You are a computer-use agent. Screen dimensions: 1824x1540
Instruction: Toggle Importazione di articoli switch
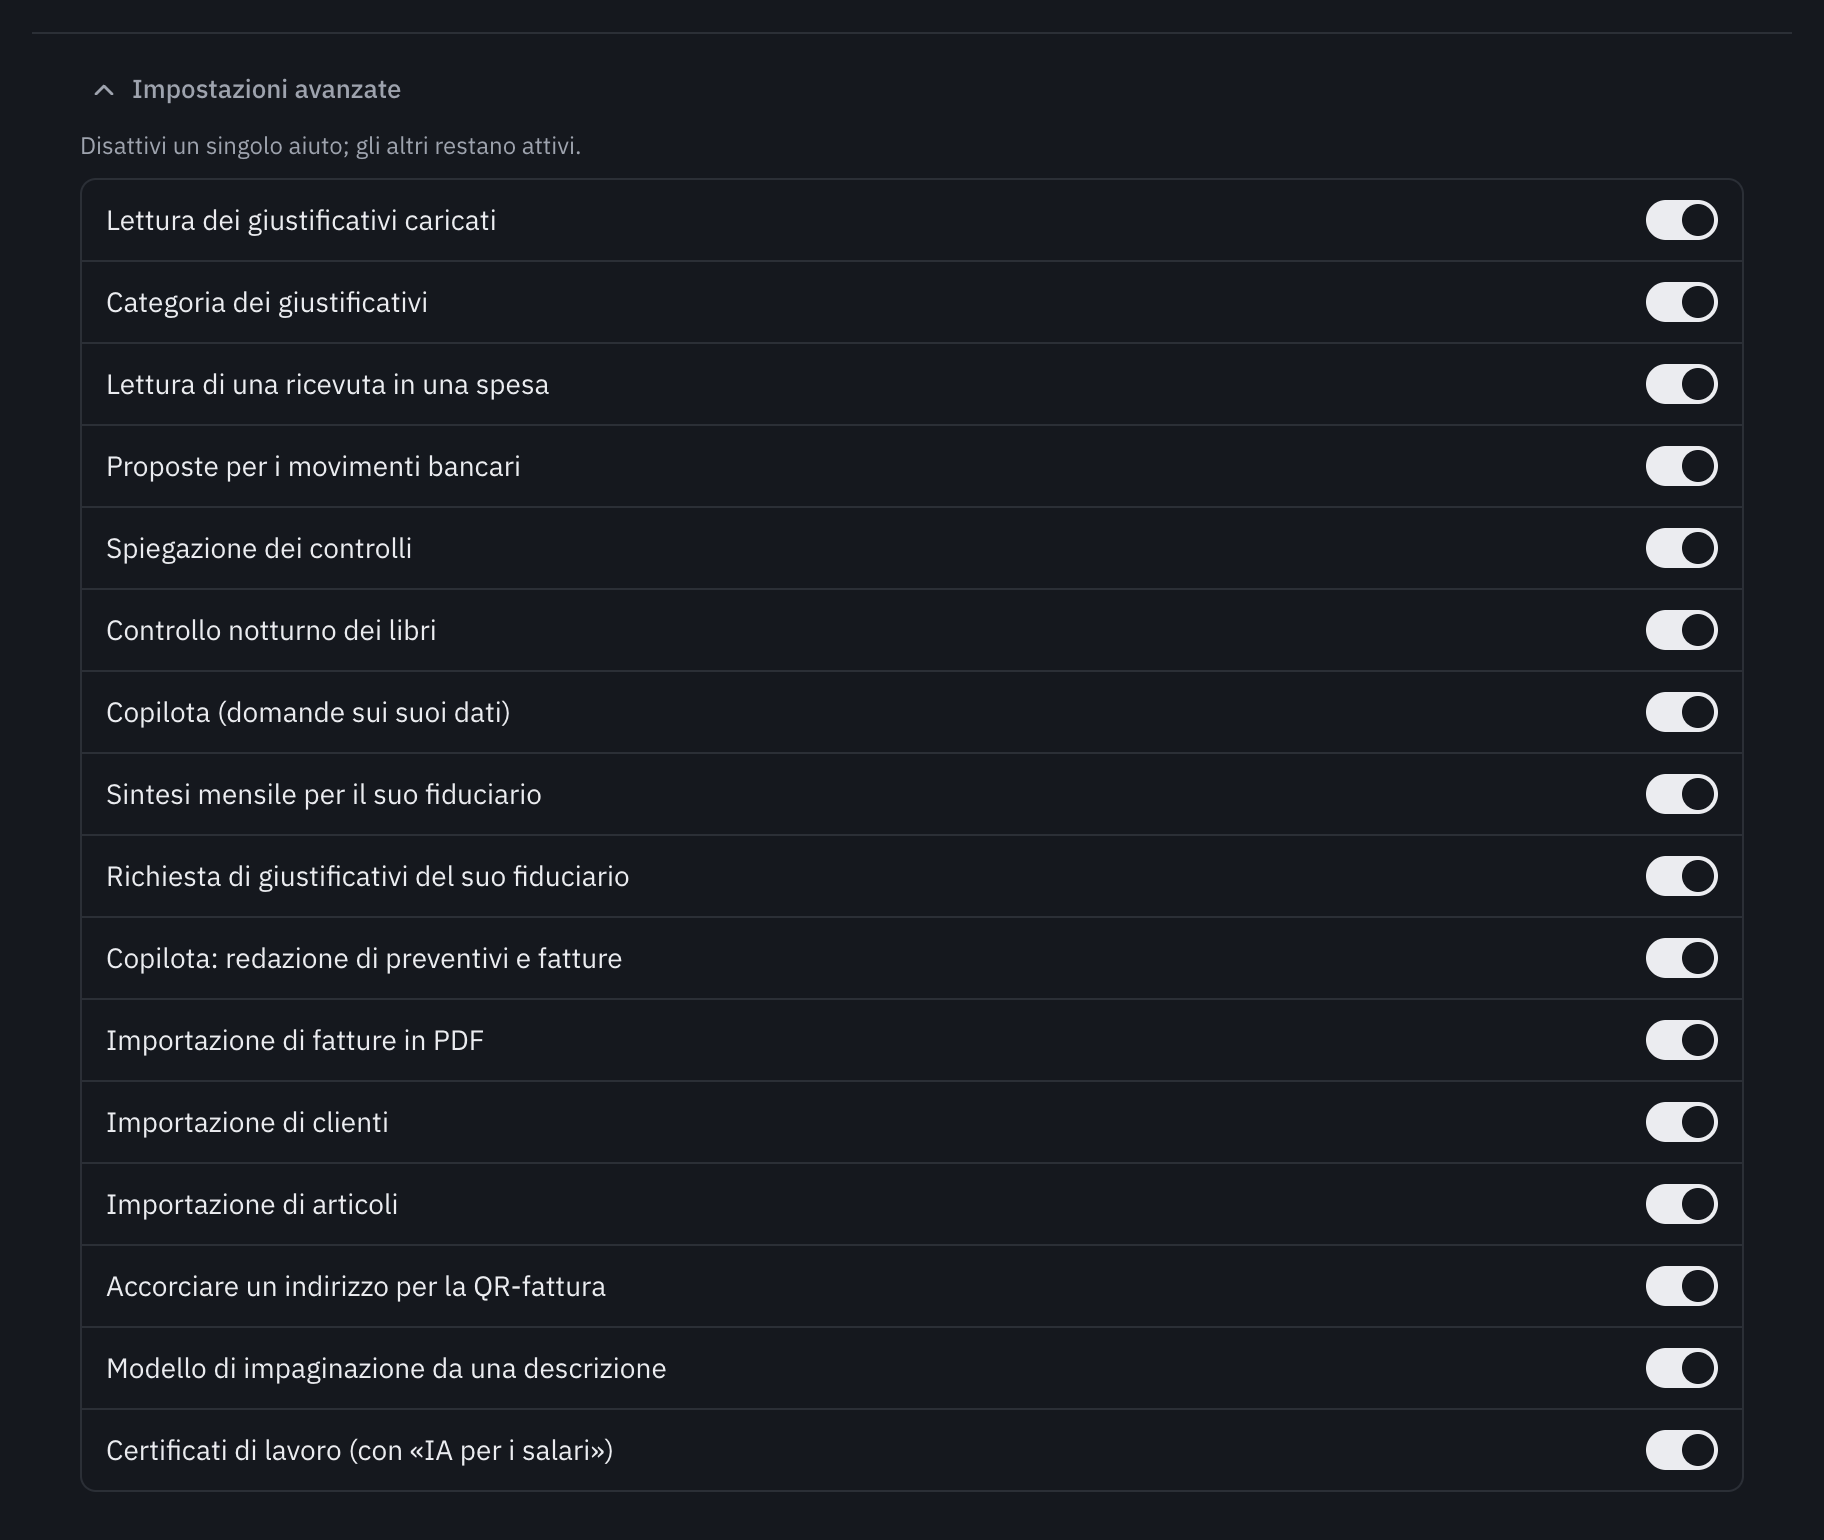point(1681,1204)
